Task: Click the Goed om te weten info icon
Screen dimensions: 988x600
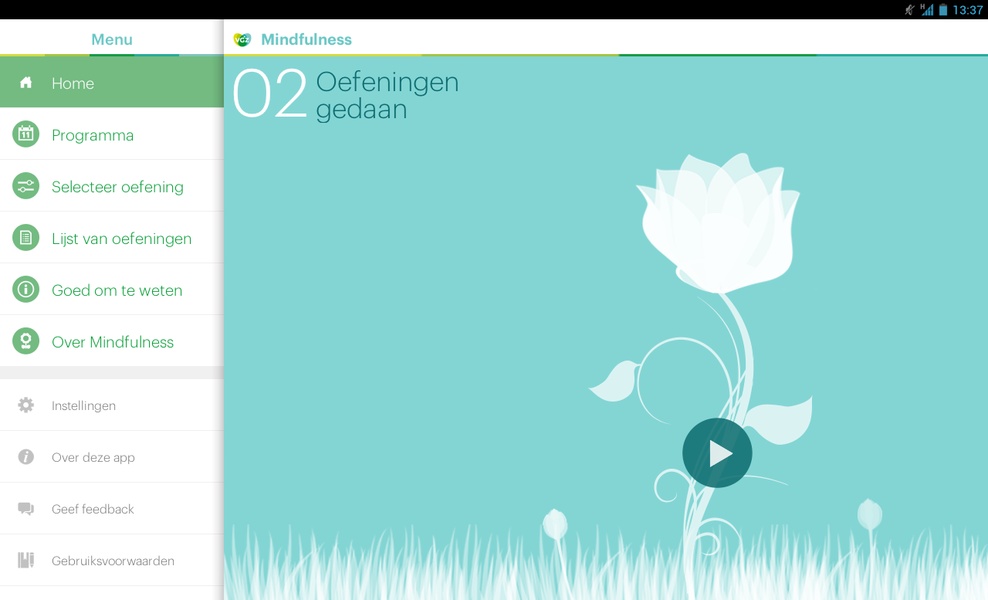Action: tap(26, 289)
